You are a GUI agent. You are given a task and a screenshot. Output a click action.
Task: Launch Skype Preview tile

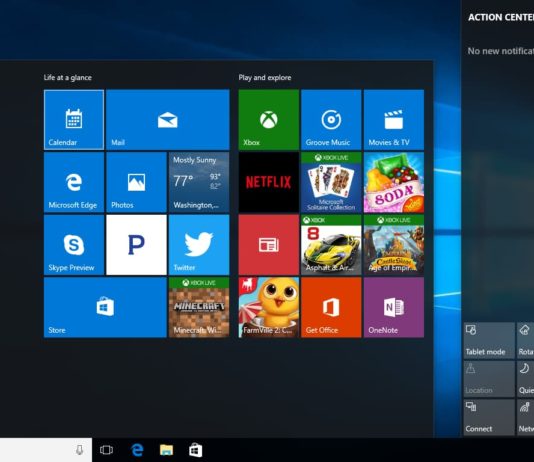74,245
